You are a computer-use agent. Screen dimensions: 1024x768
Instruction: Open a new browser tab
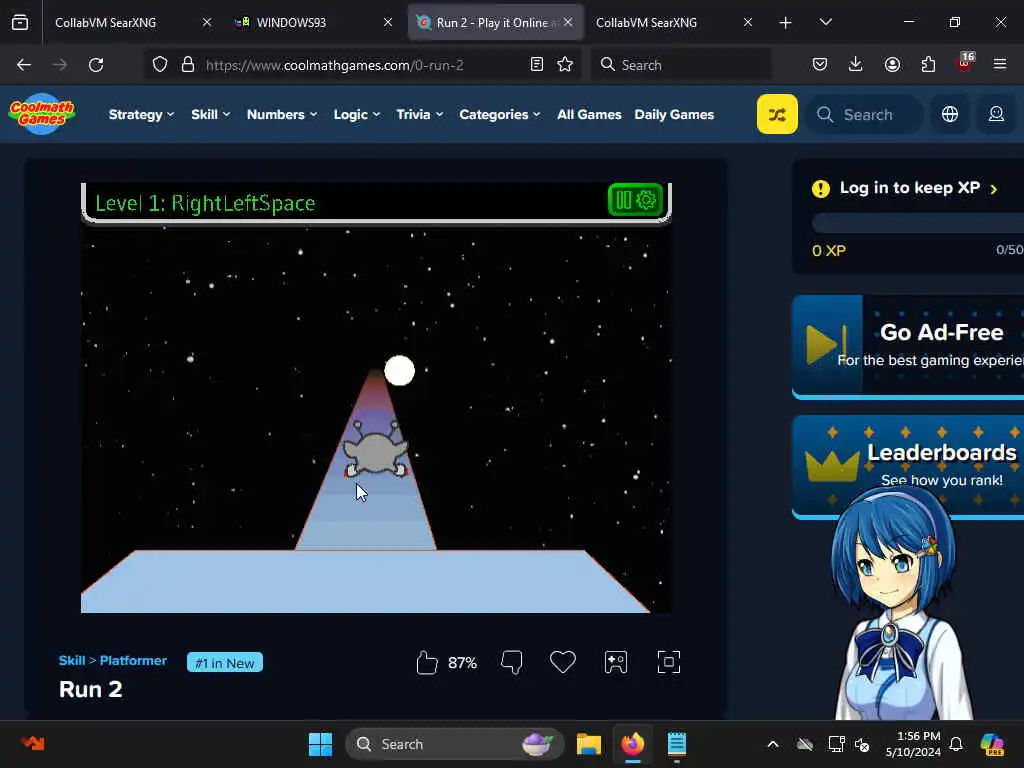coord(786,23)
